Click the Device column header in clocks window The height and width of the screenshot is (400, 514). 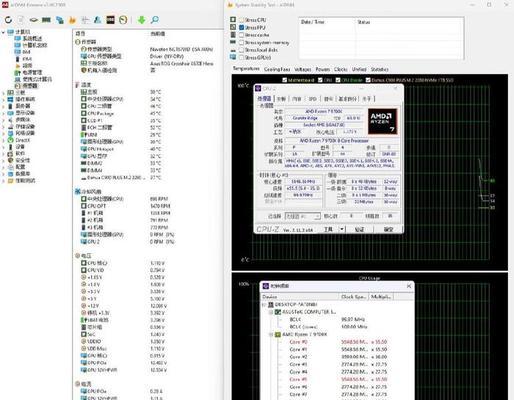click(x=300, y=297)
